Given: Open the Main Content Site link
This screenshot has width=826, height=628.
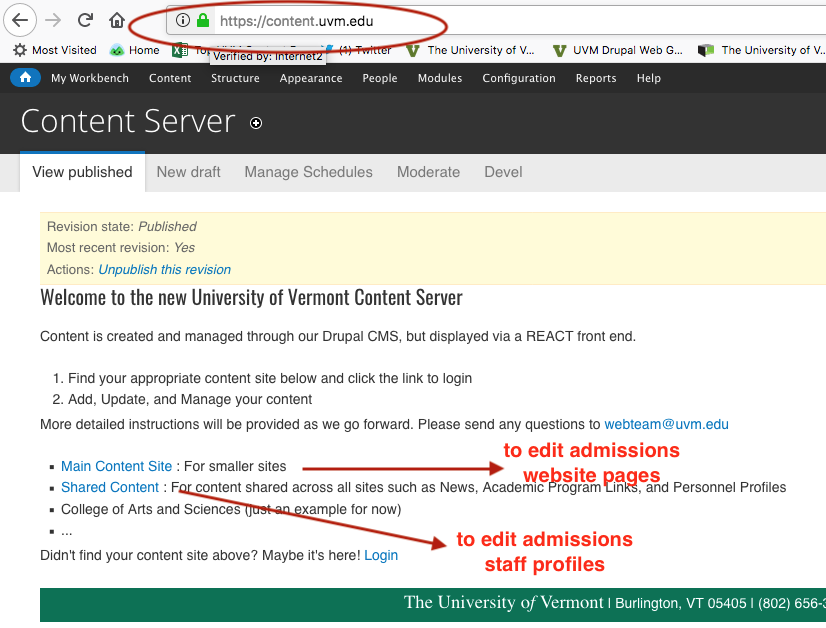Looking at the screenshot, I should pos(116,466).
